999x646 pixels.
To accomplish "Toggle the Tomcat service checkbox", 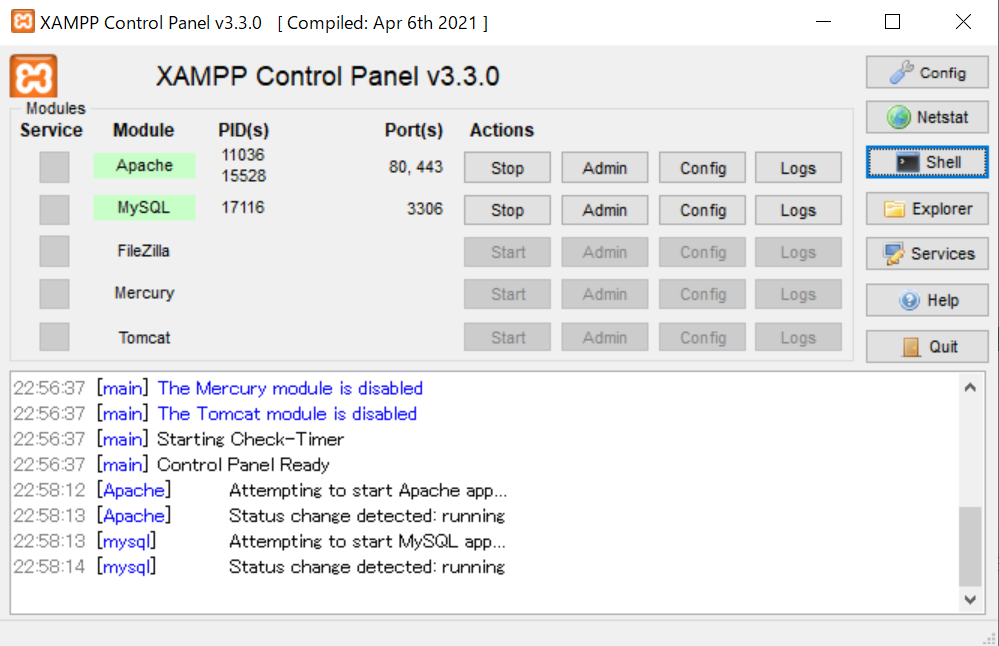I will 54,336.
